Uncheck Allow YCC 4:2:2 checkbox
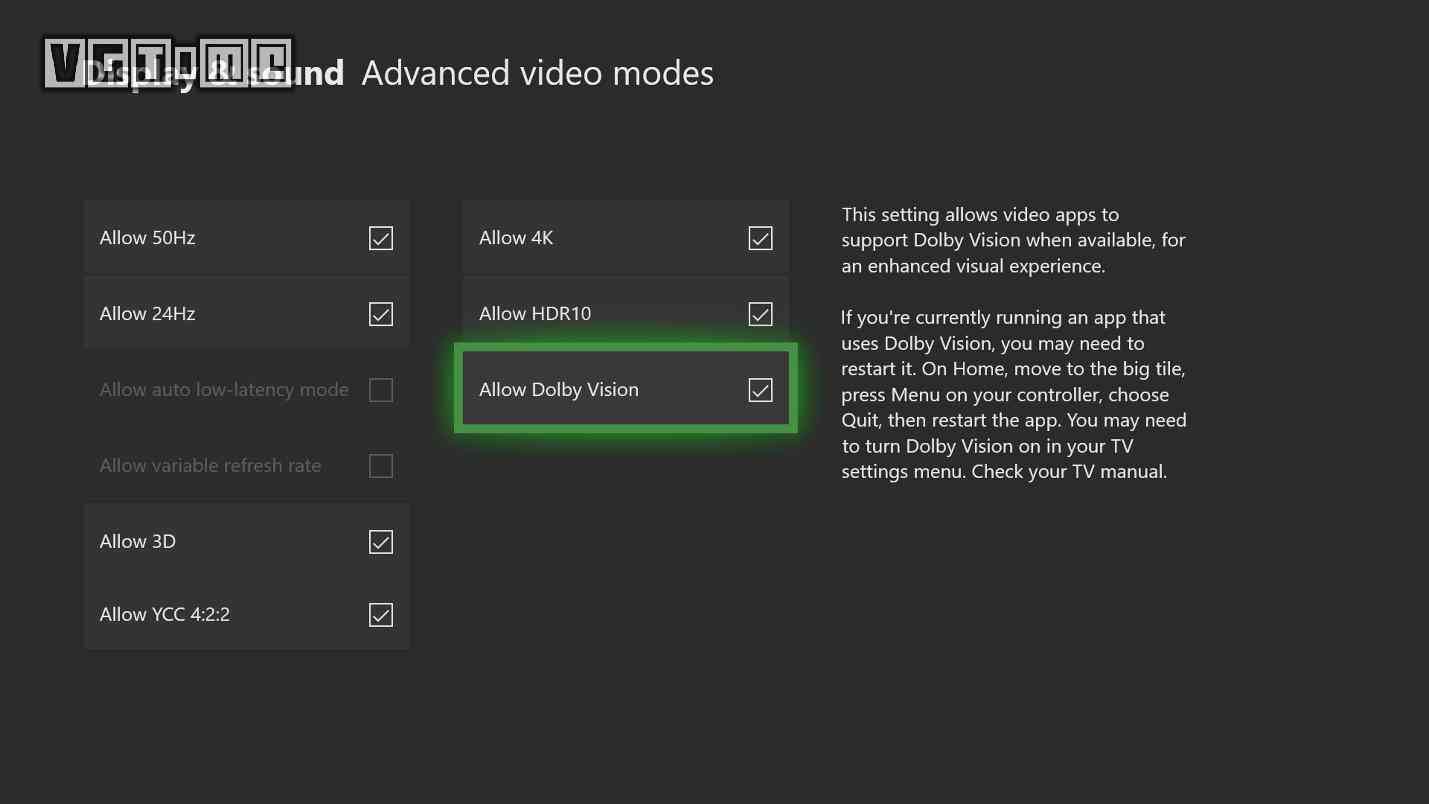This screenshot has height=804, width=1429. 381,615
